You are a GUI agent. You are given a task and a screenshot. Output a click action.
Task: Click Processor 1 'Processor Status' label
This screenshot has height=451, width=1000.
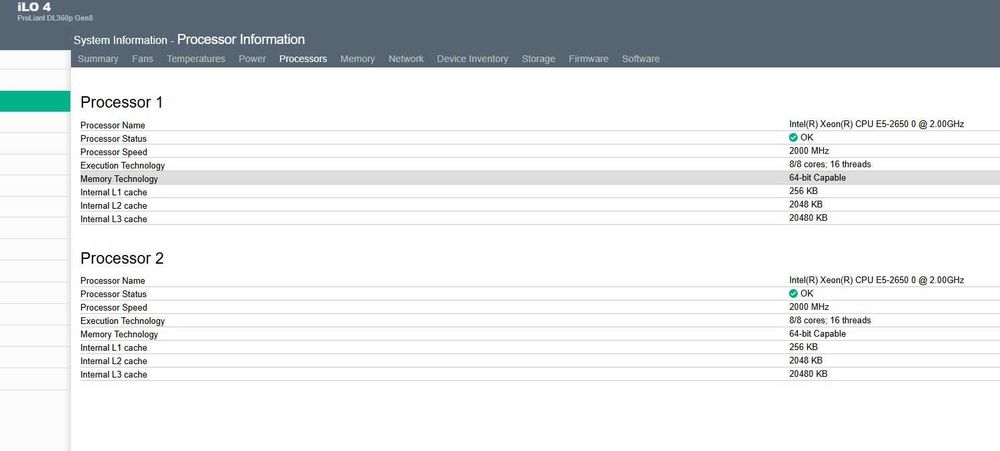[x=114, y=139]
